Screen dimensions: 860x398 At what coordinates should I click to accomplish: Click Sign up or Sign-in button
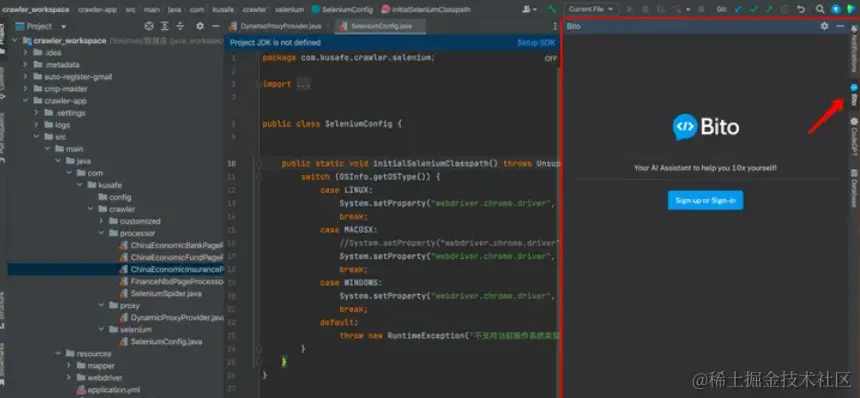pyautogui.click(x=705, y=200)
